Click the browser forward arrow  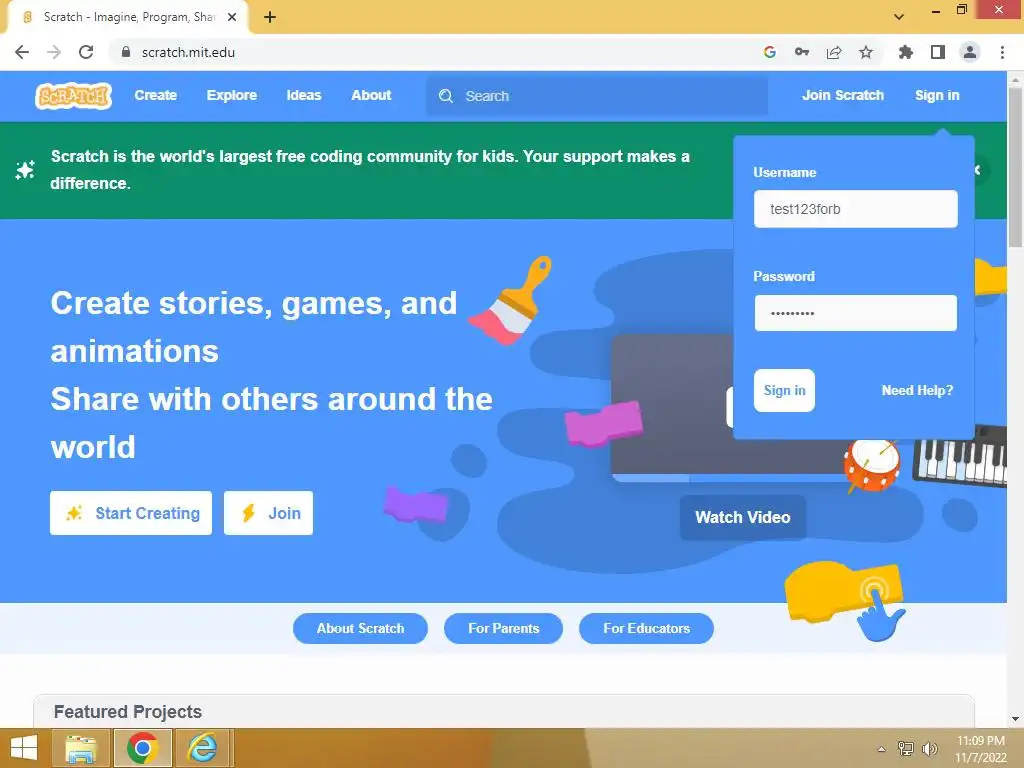pyautogui.click(x=54, y=52)
